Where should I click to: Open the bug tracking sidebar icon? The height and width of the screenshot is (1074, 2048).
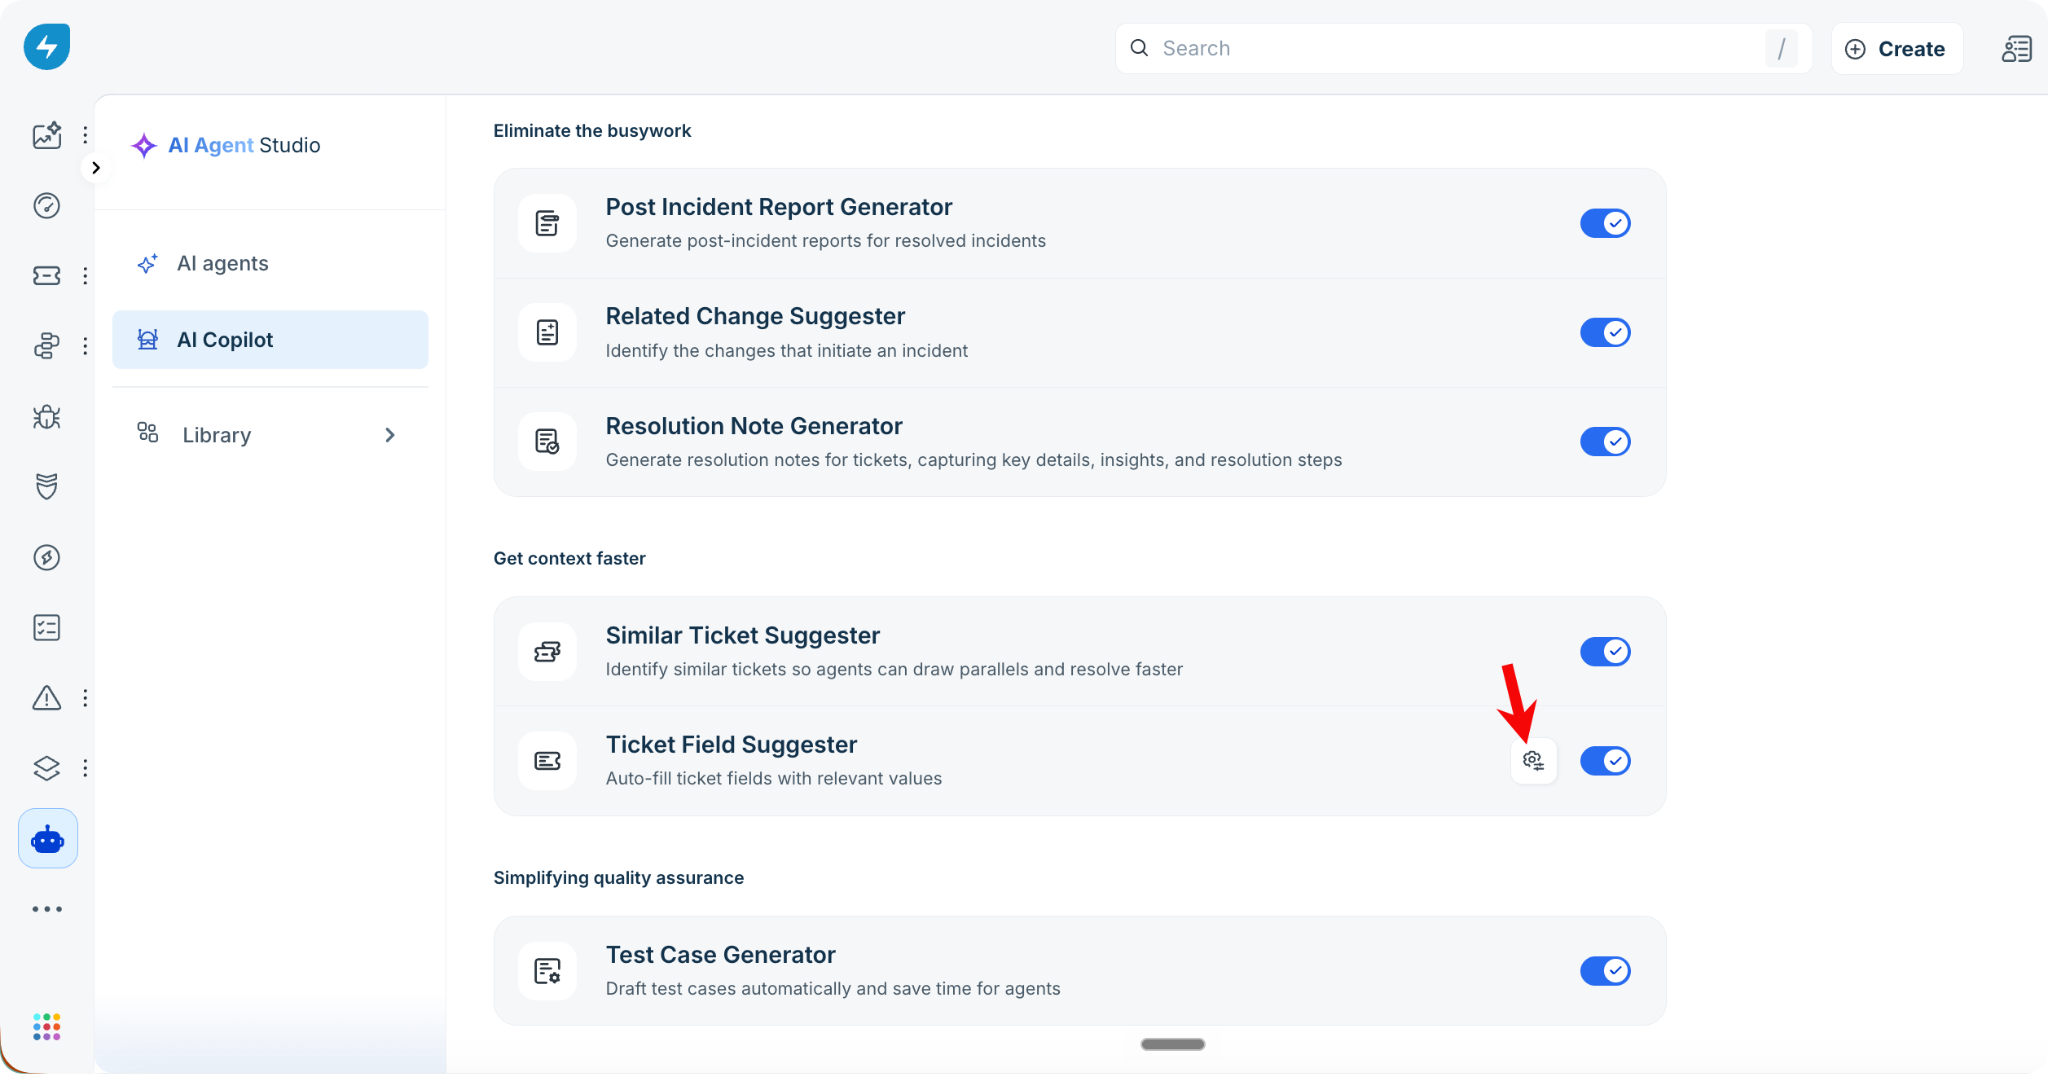47,416
